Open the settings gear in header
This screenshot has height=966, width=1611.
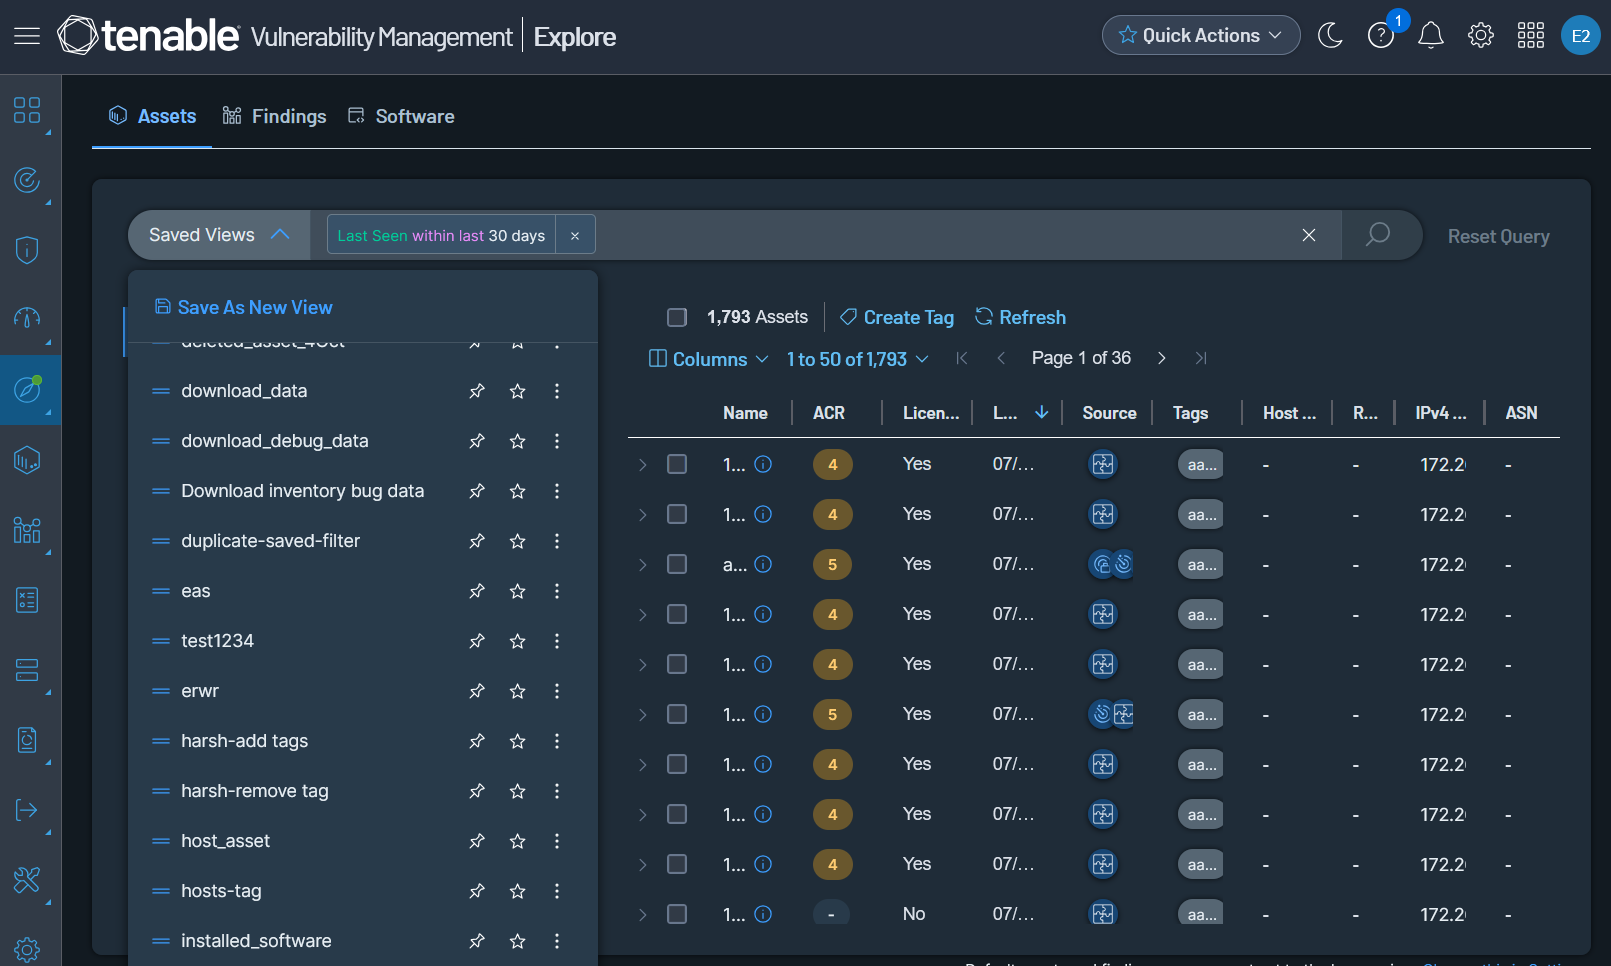pos(1481,36)
